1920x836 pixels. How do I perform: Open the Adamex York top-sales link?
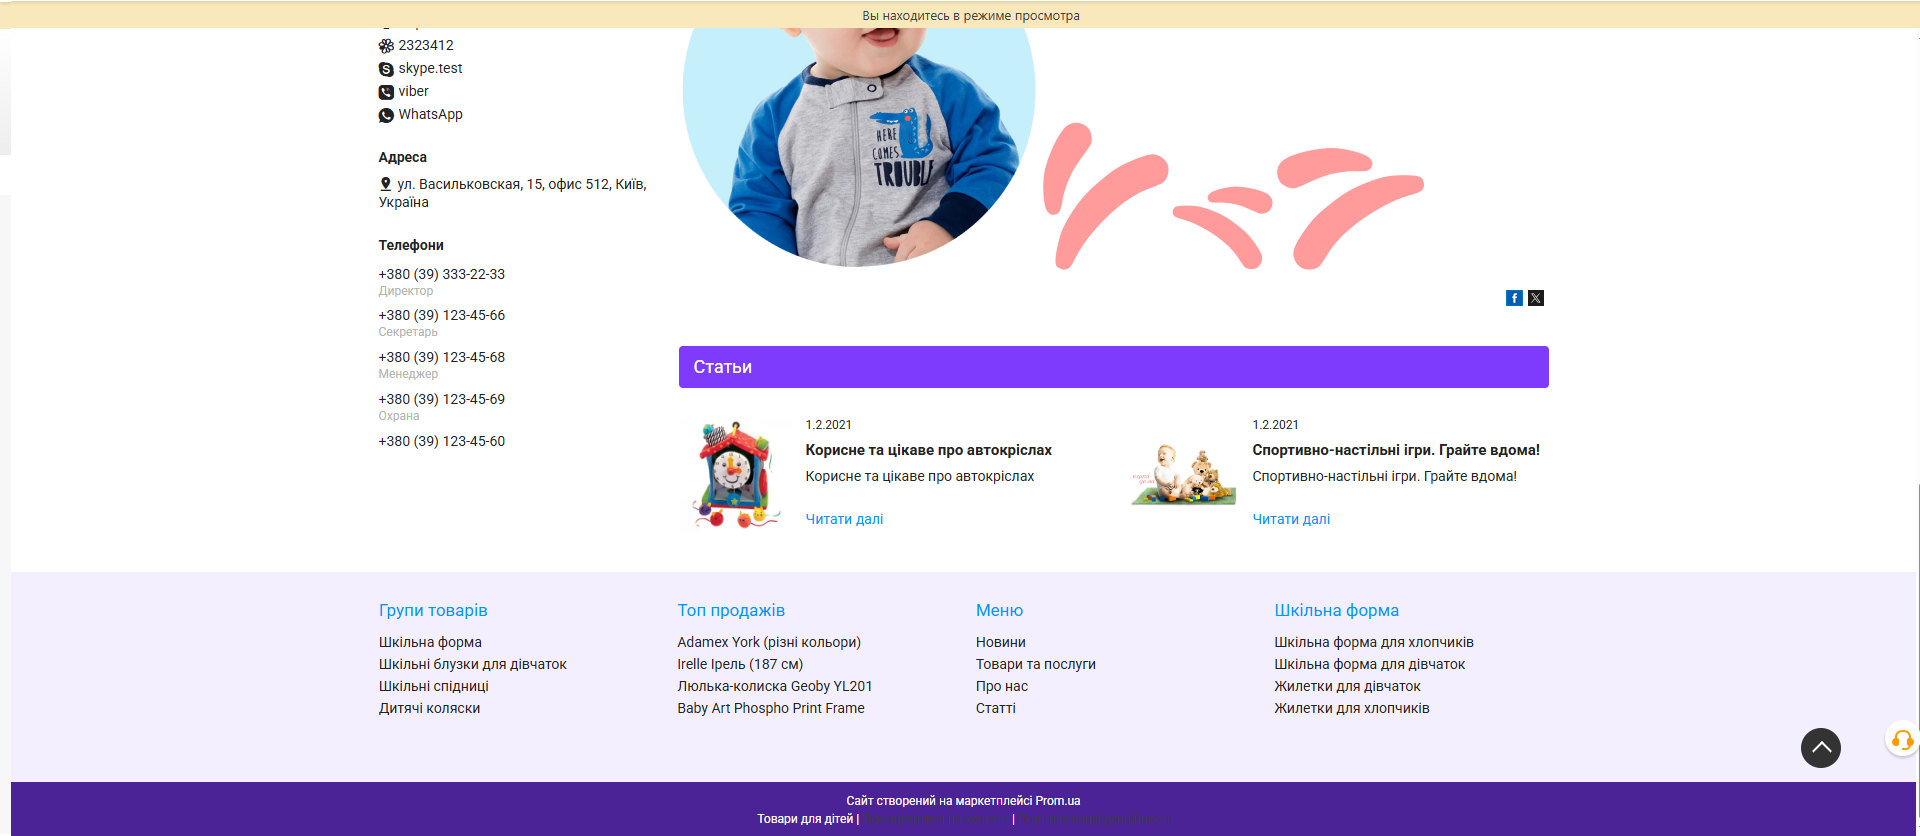tap(768, 642)
